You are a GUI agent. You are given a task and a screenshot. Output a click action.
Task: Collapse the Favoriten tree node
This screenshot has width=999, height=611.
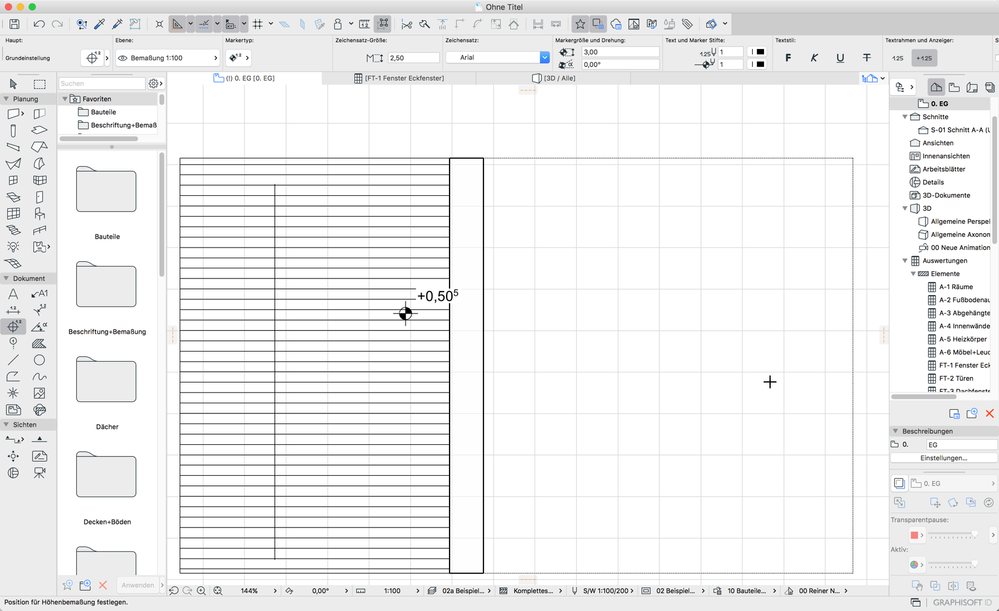click(x=64, y=99)
